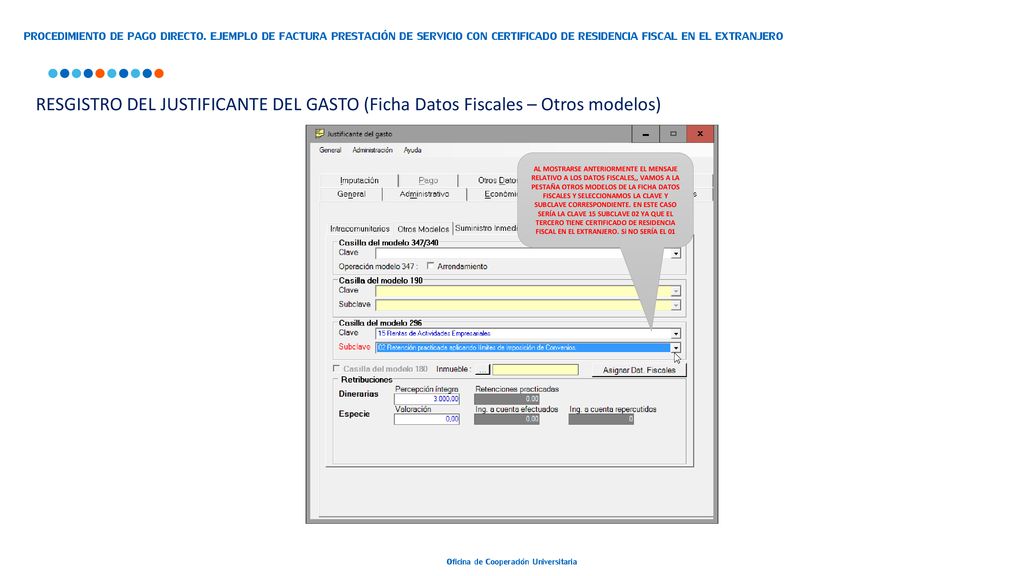The image size is (1024, 576).
Task: Click the Percepción íntegra field showing 3.000,00
Action: (x=426, y=399)
